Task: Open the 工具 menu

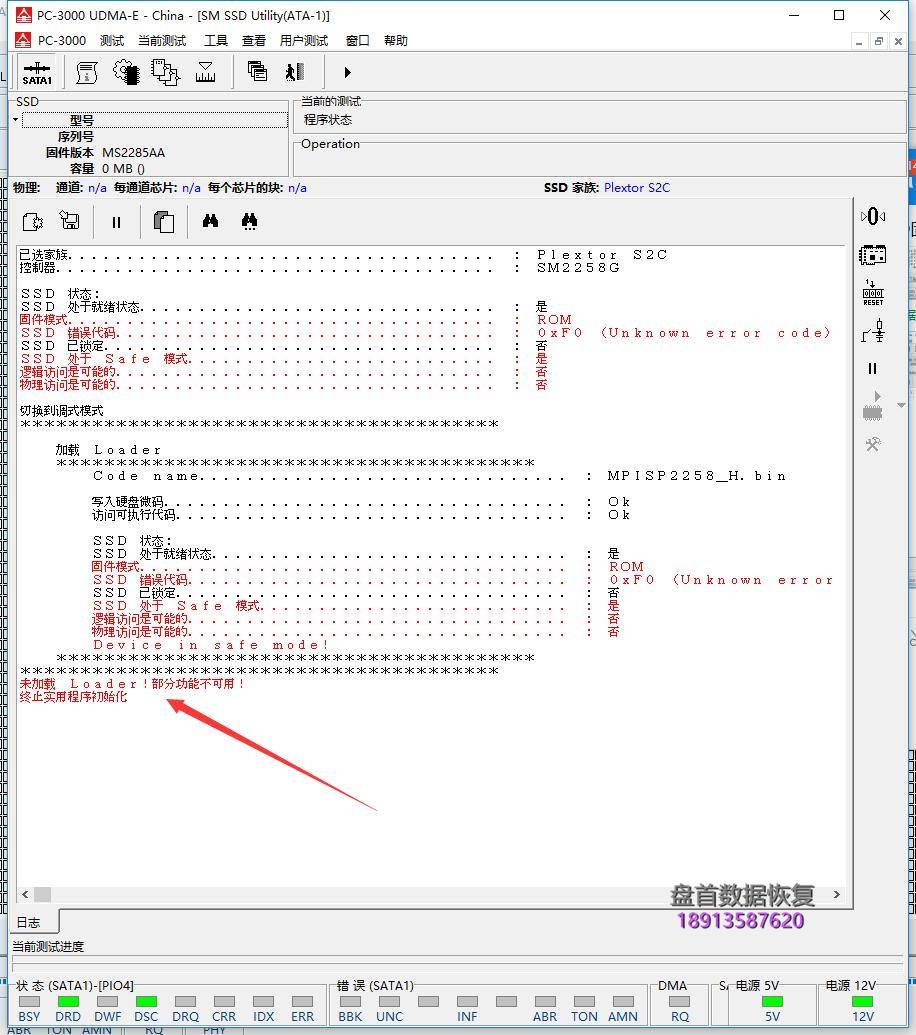Action: tap(216, 41)
